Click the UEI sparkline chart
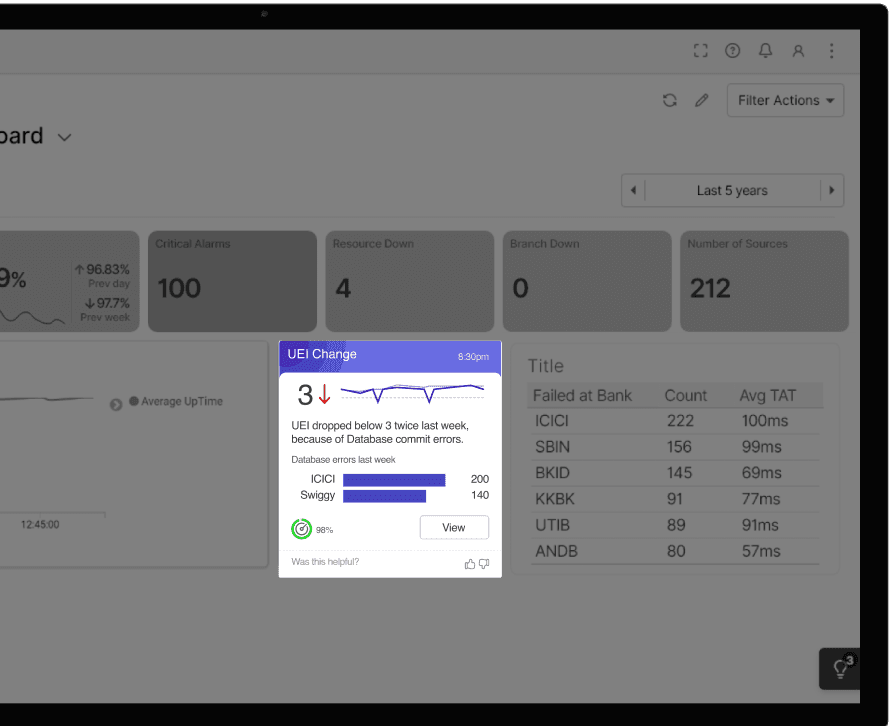Image resolution: width=889 pixels, height=726 pixels. pos(412,392)
